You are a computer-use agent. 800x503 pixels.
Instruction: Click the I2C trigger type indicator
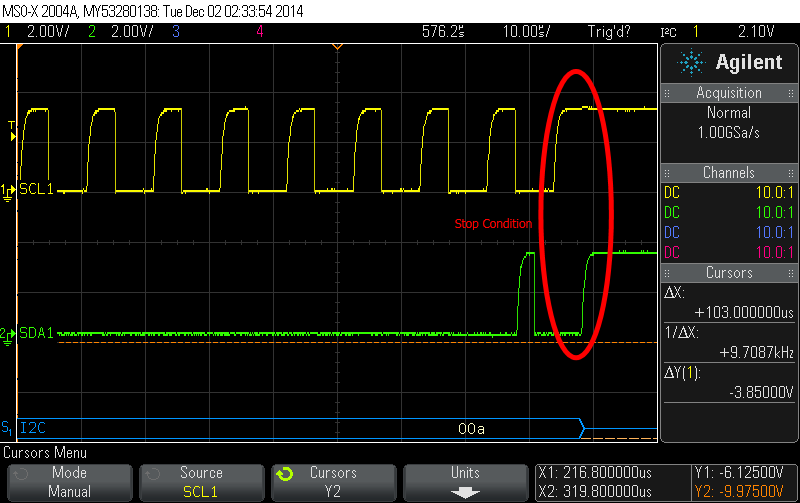coord(668,32)
